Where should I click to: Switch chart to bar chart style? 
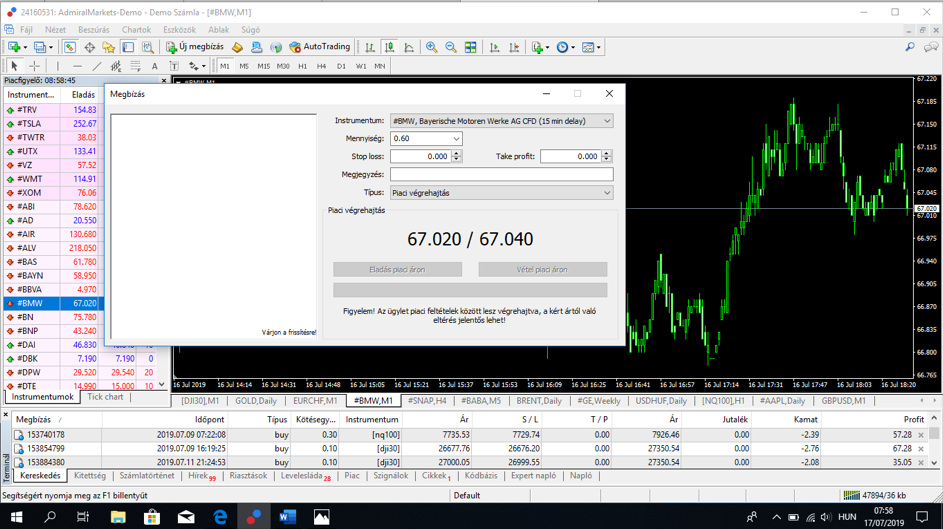click(x=370, y=47)
